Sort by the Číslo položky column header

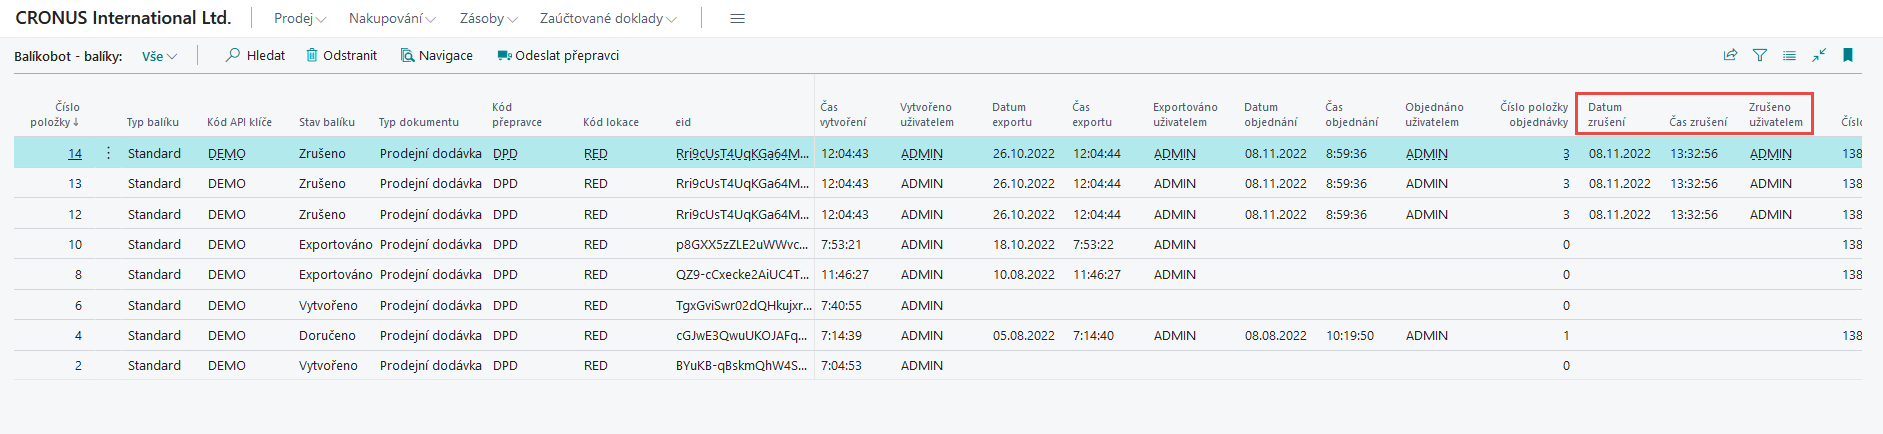55,115
